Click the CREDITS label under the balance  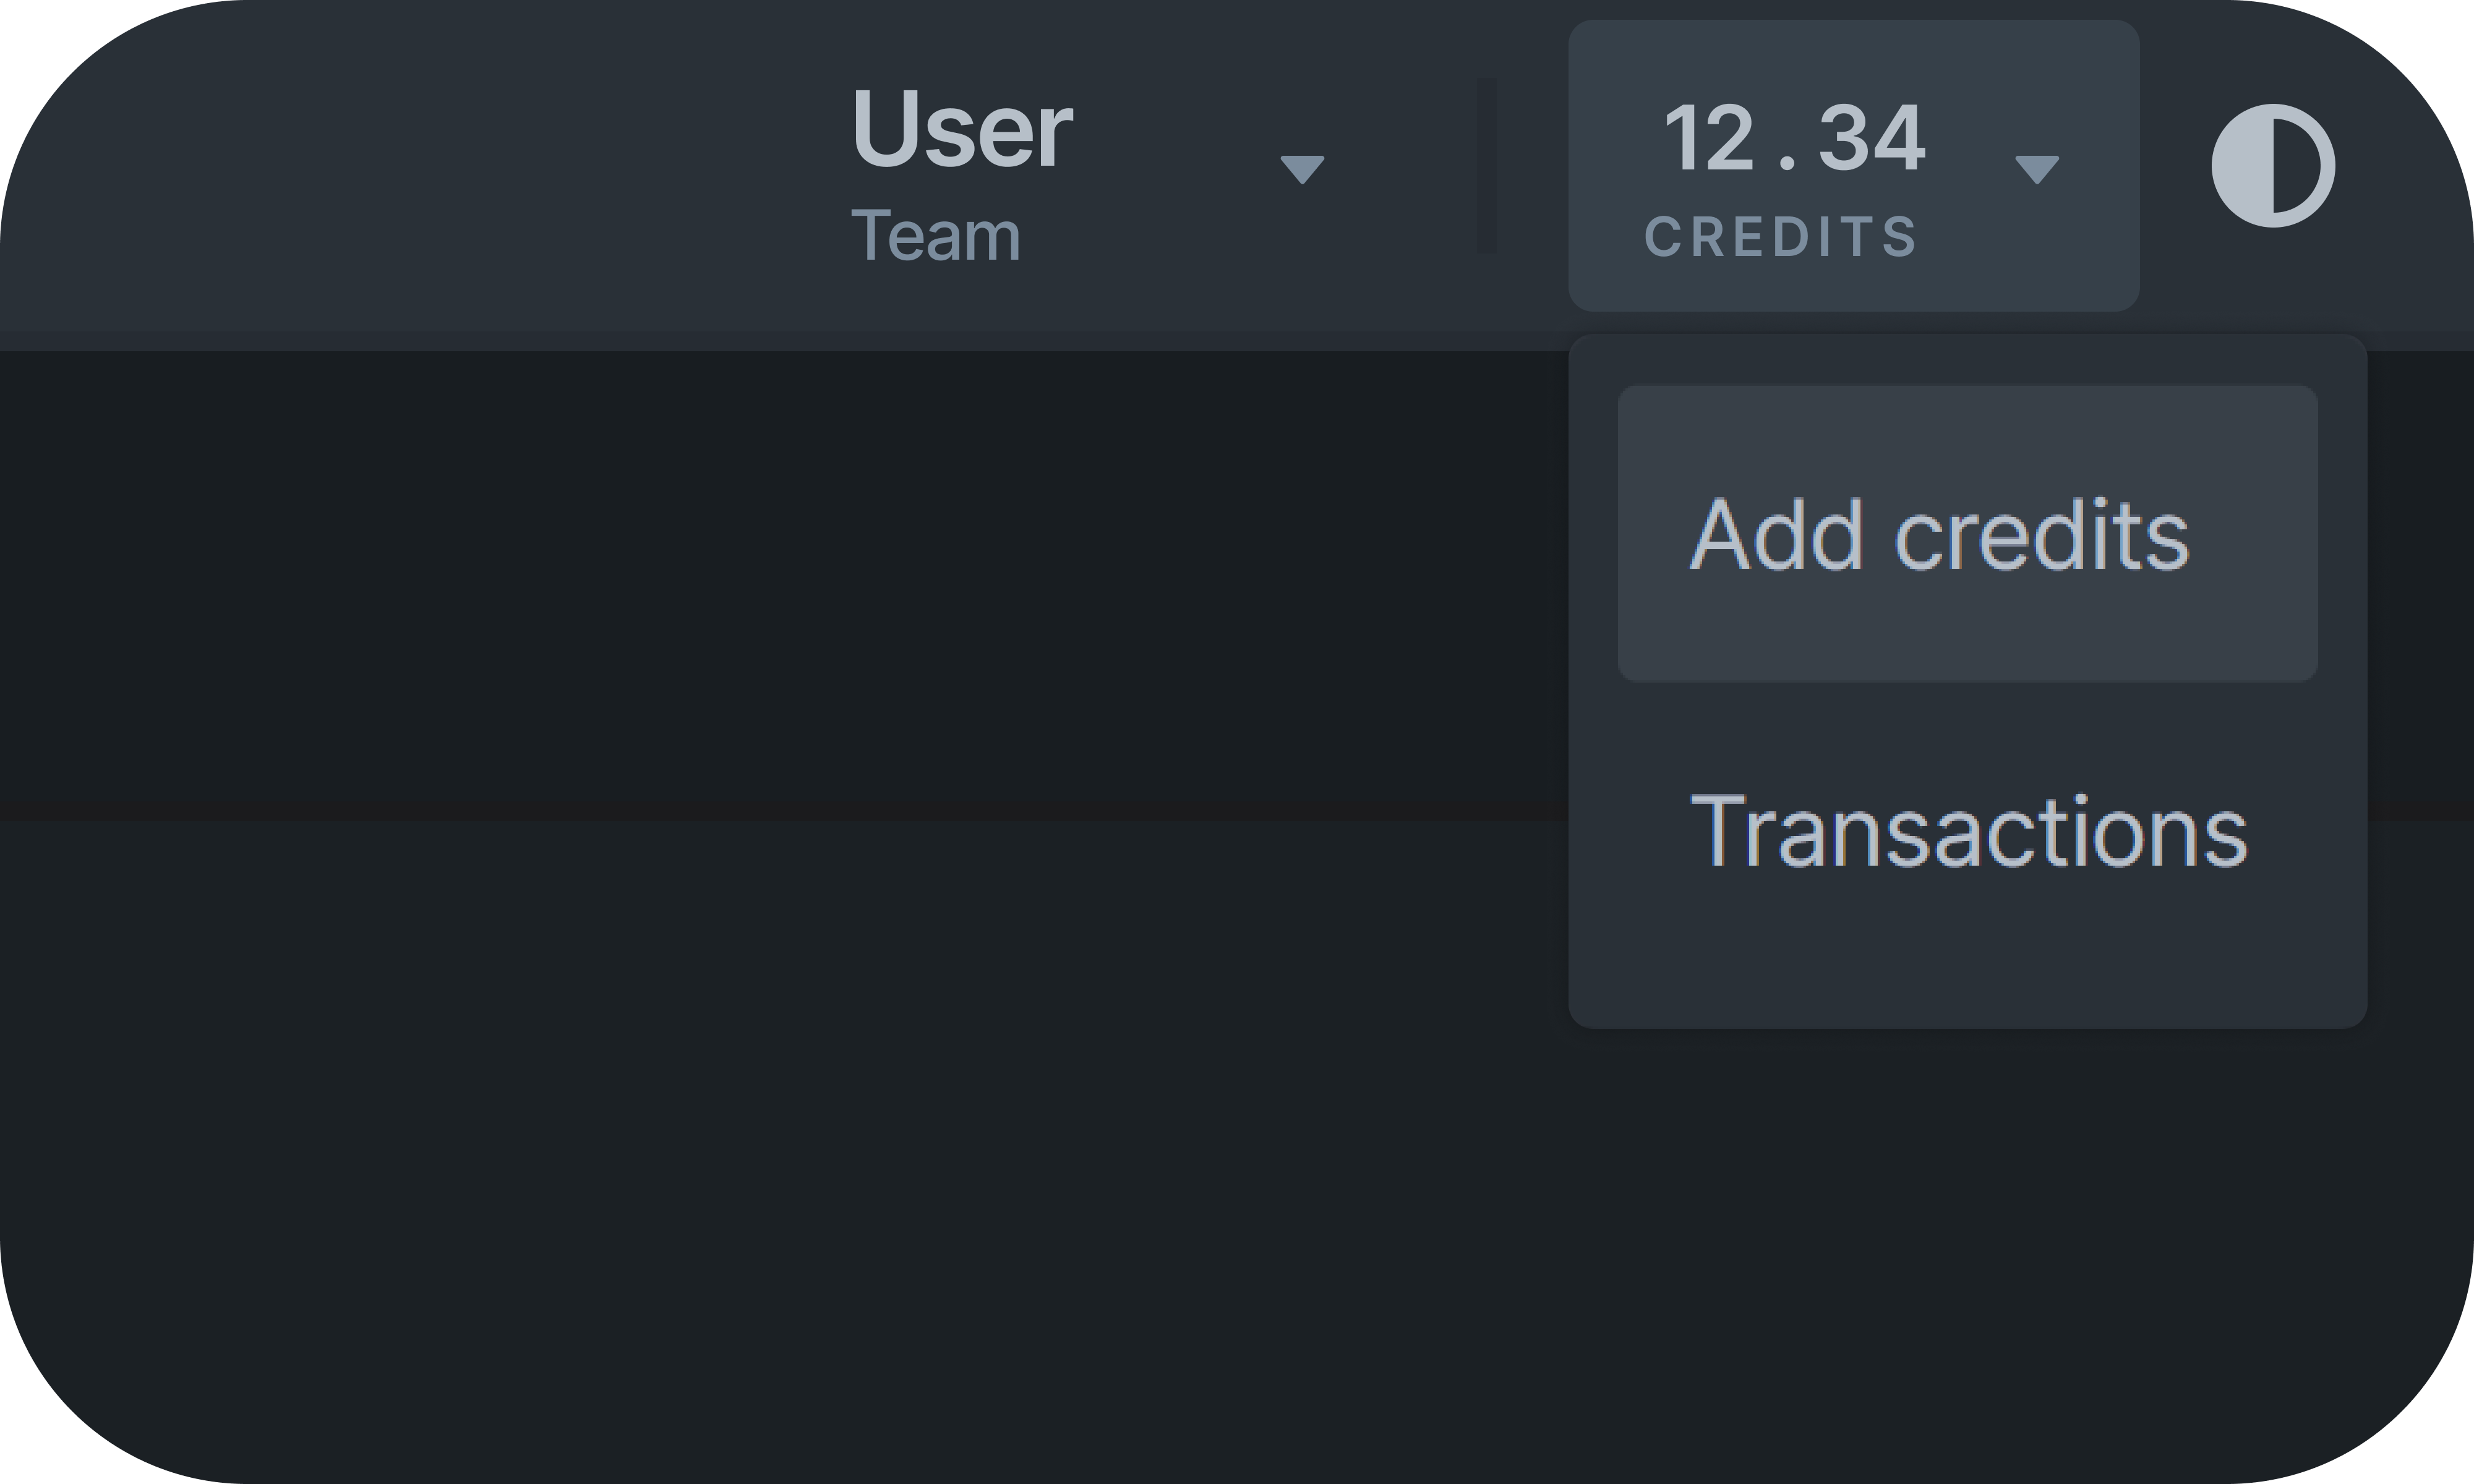click(x=1781, y=237)
